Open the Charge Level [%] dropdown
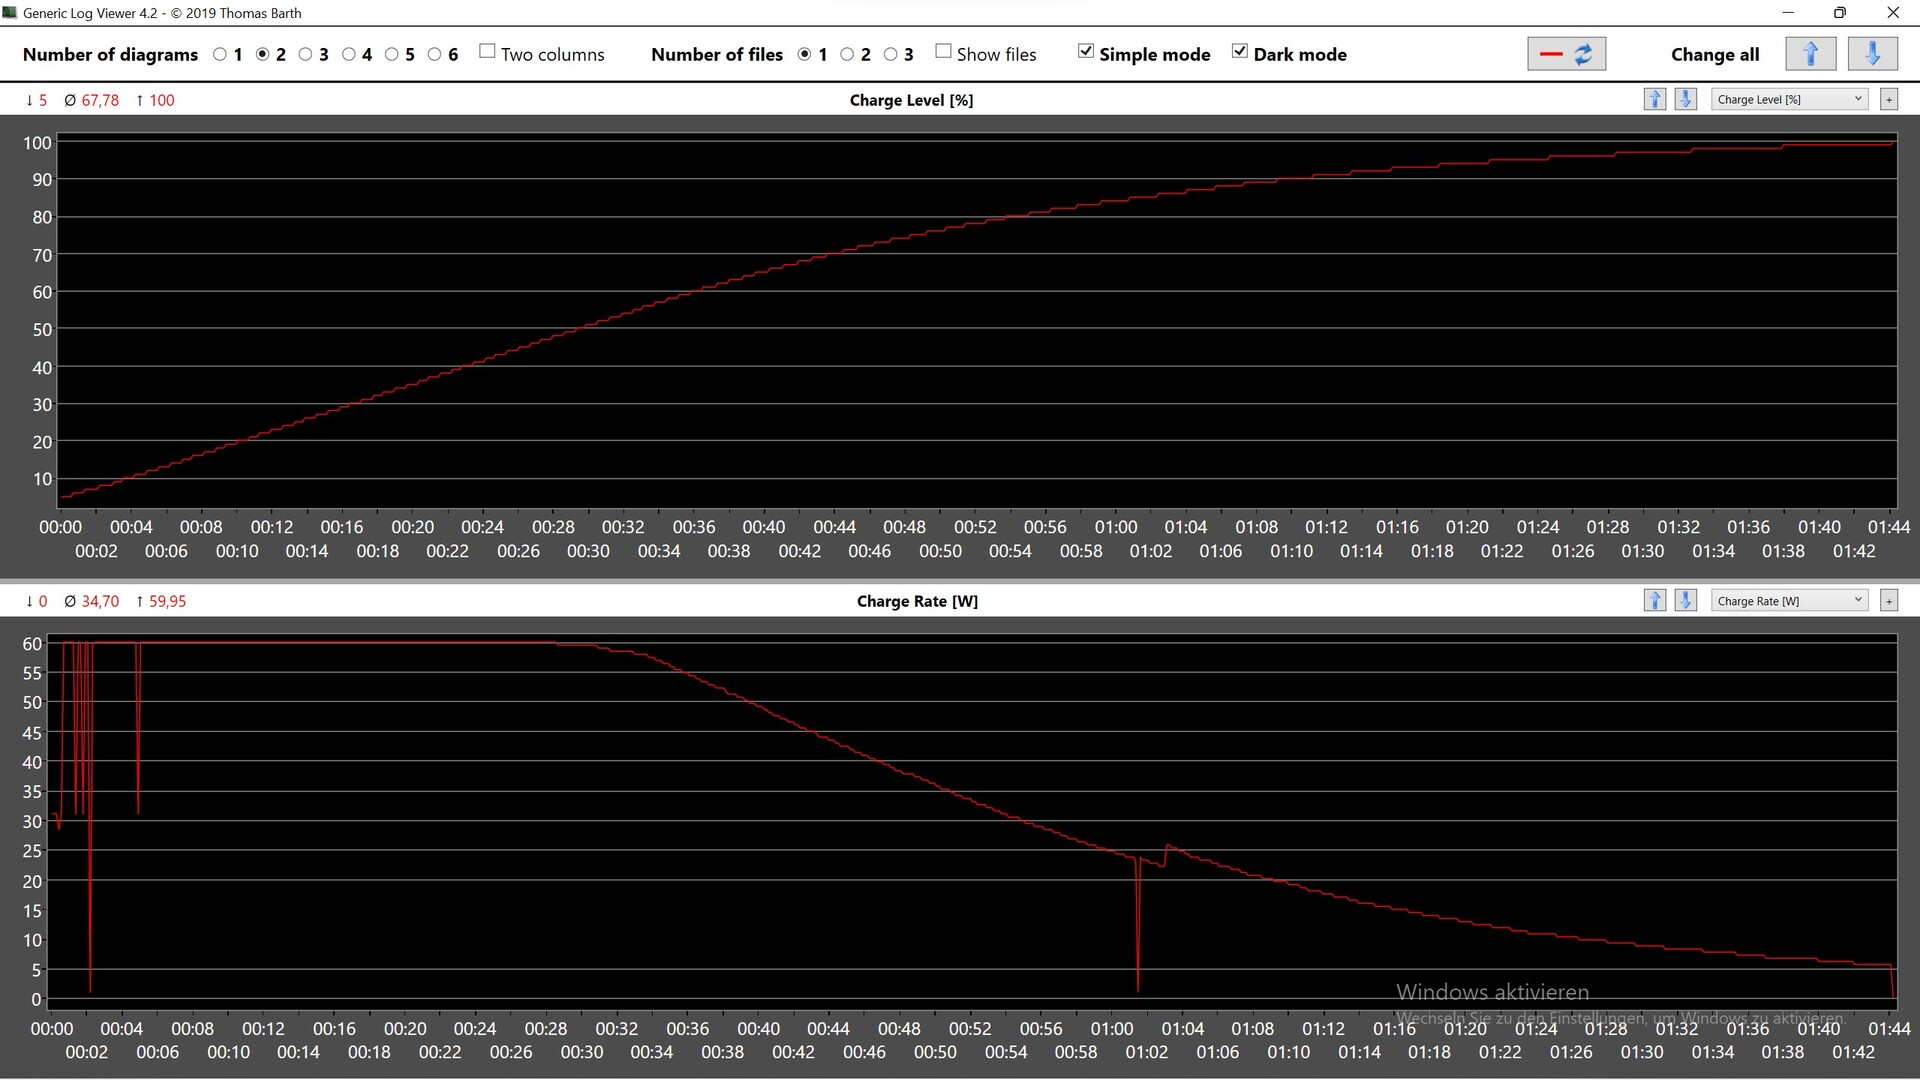Image resolution: width=1920 pixels, height=1080 pixels. 1789,99
